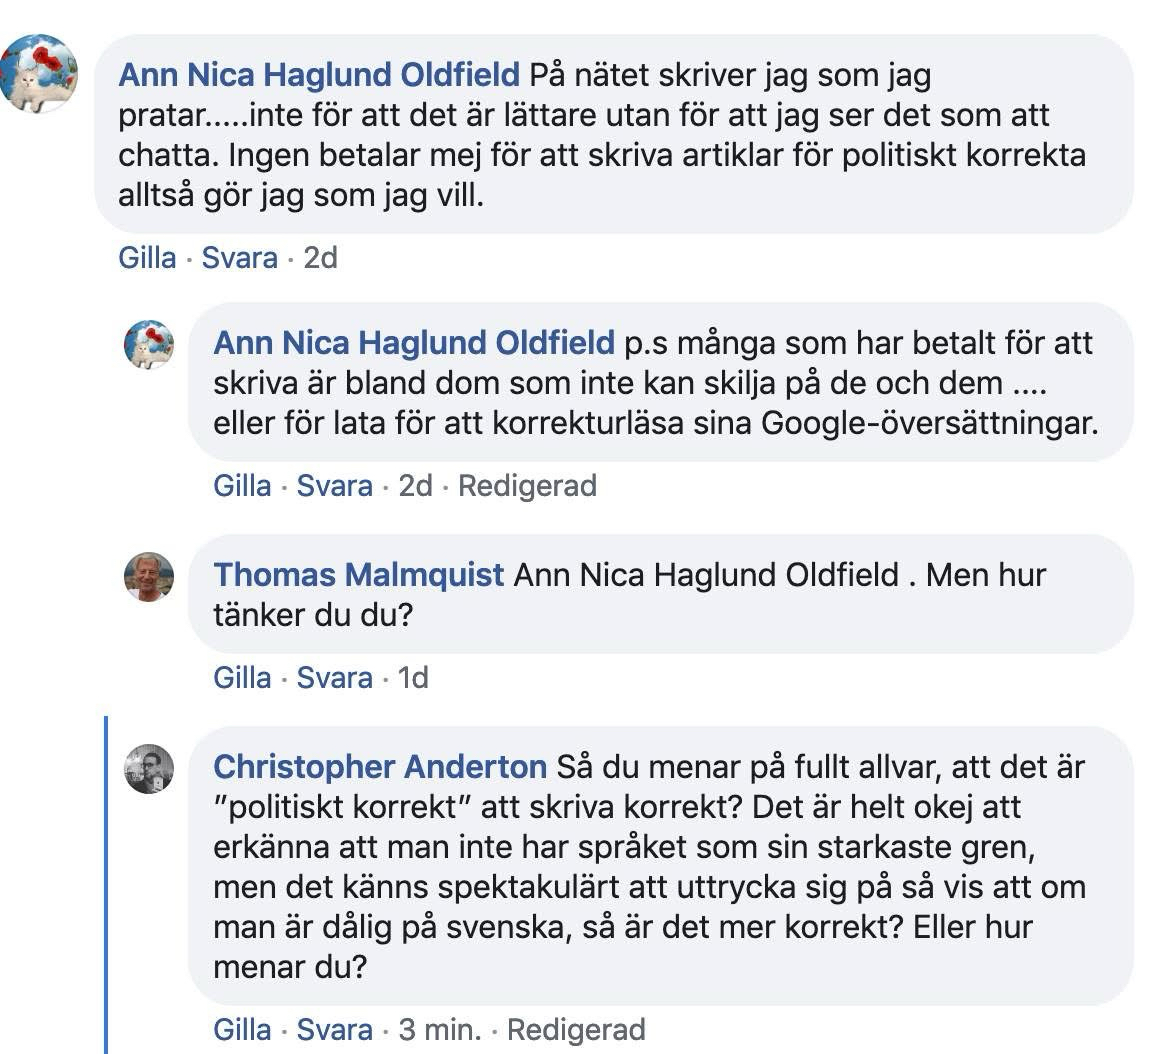Viewport: 1156px width, 1054px height.
Task: Open Ann Nica Haglund Oldfield's name on top comment
Action: (x=319, y=75)
